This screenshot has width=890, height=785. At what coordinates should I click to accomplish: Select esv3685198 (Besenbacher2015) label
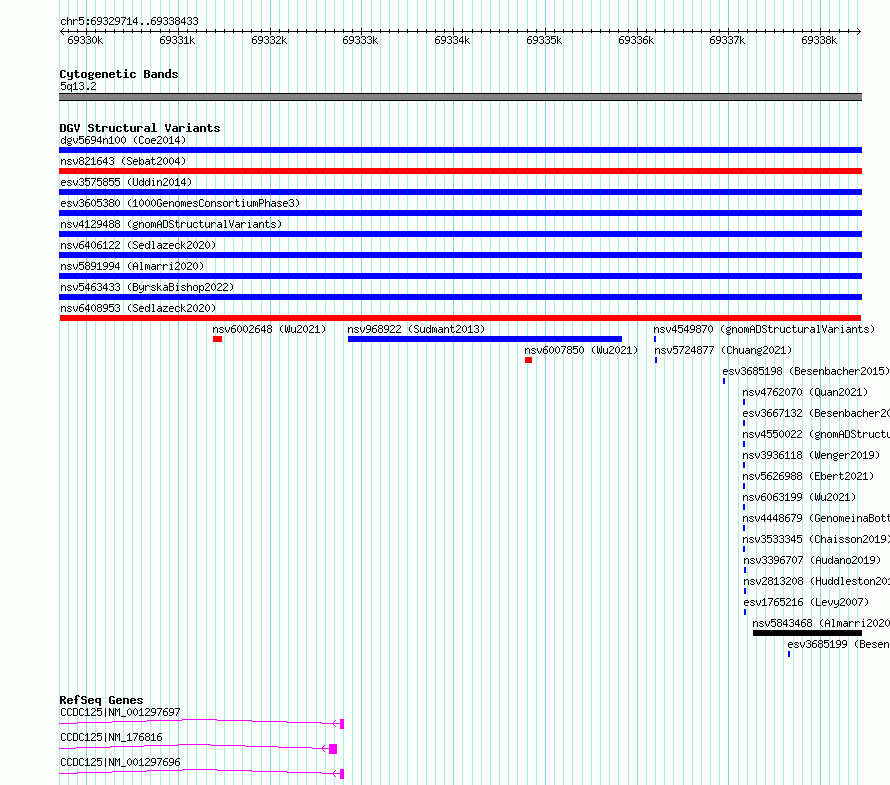pos(806,371)
